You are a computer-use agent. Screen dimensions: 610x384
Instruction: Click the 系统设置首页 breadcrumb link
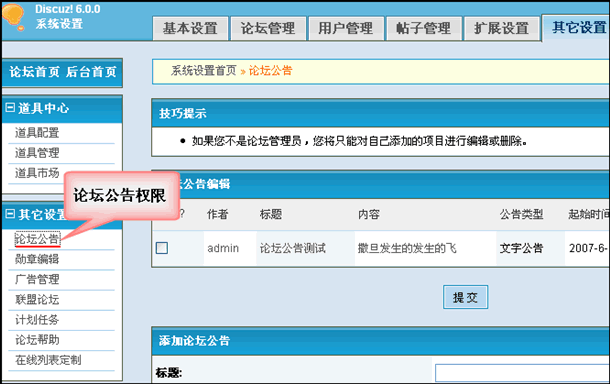(203, 70)
